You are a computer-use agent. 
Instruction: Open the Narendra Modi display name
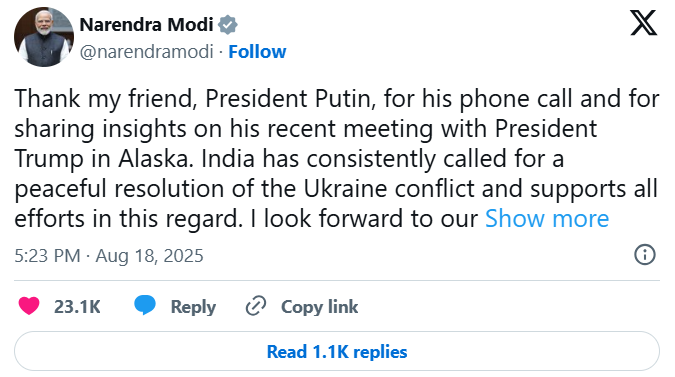coord(146,25)
